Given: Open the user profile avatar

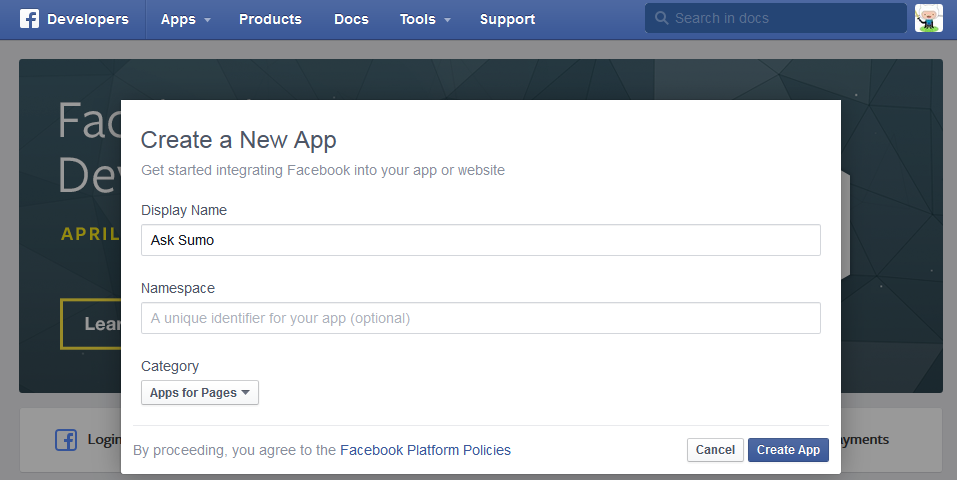Looking at the screenshot, I should tap(928, 18).
